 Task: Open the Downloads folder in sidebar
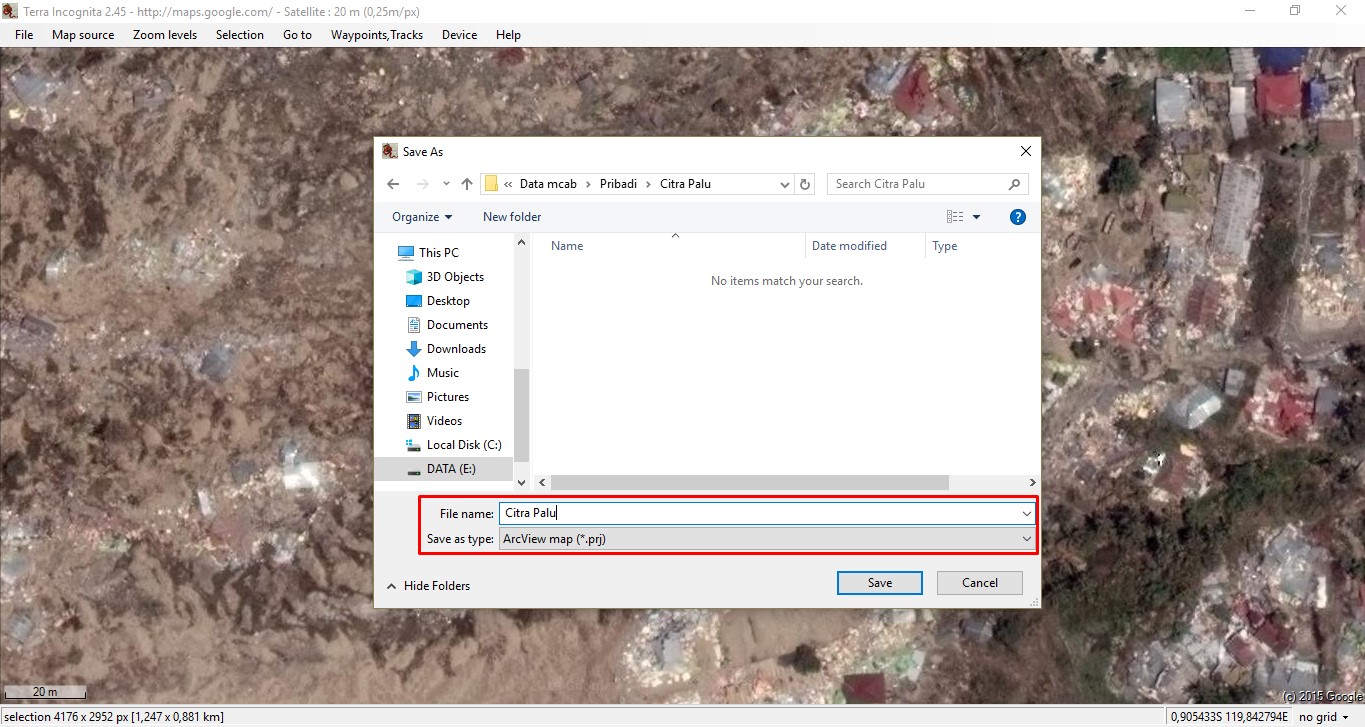(455, 349)
